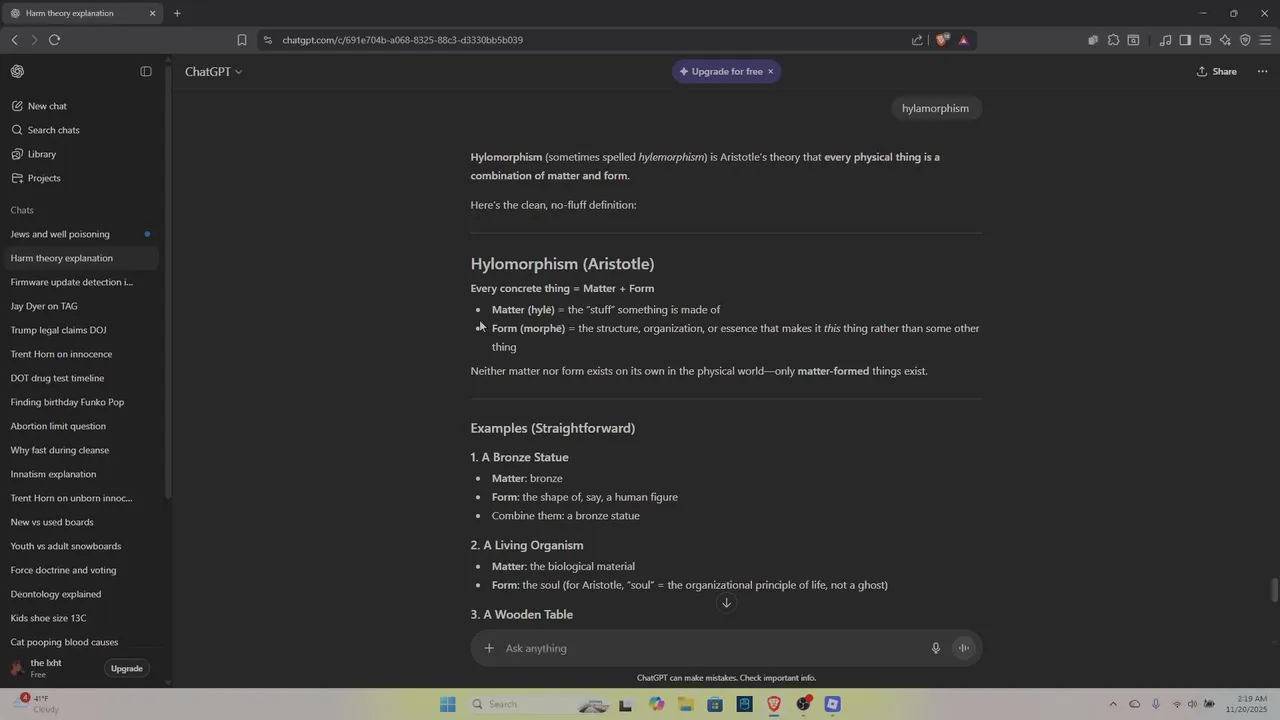This screenshot has width=1280, height=720.
Task: Open the 'Innatism explanation' chat
Action: coord(80,474)
